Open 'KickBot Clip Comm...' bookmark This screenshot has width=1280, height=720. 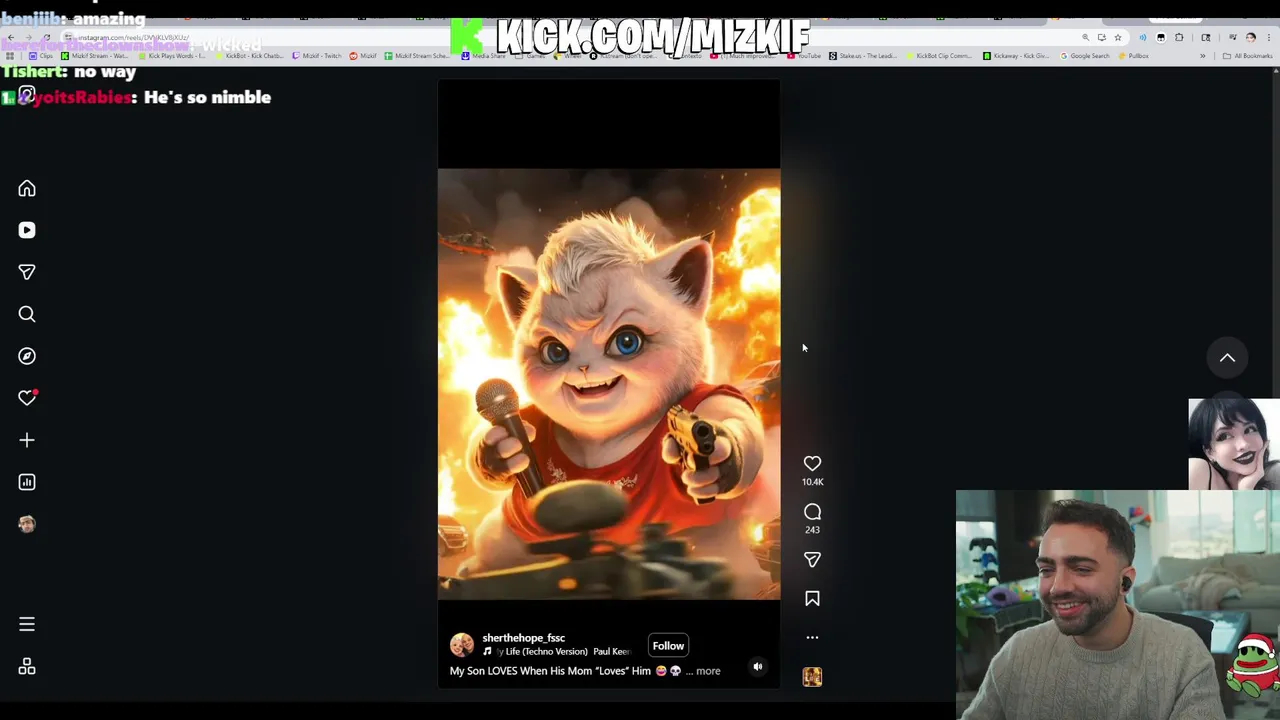click(x=939, y=56)
